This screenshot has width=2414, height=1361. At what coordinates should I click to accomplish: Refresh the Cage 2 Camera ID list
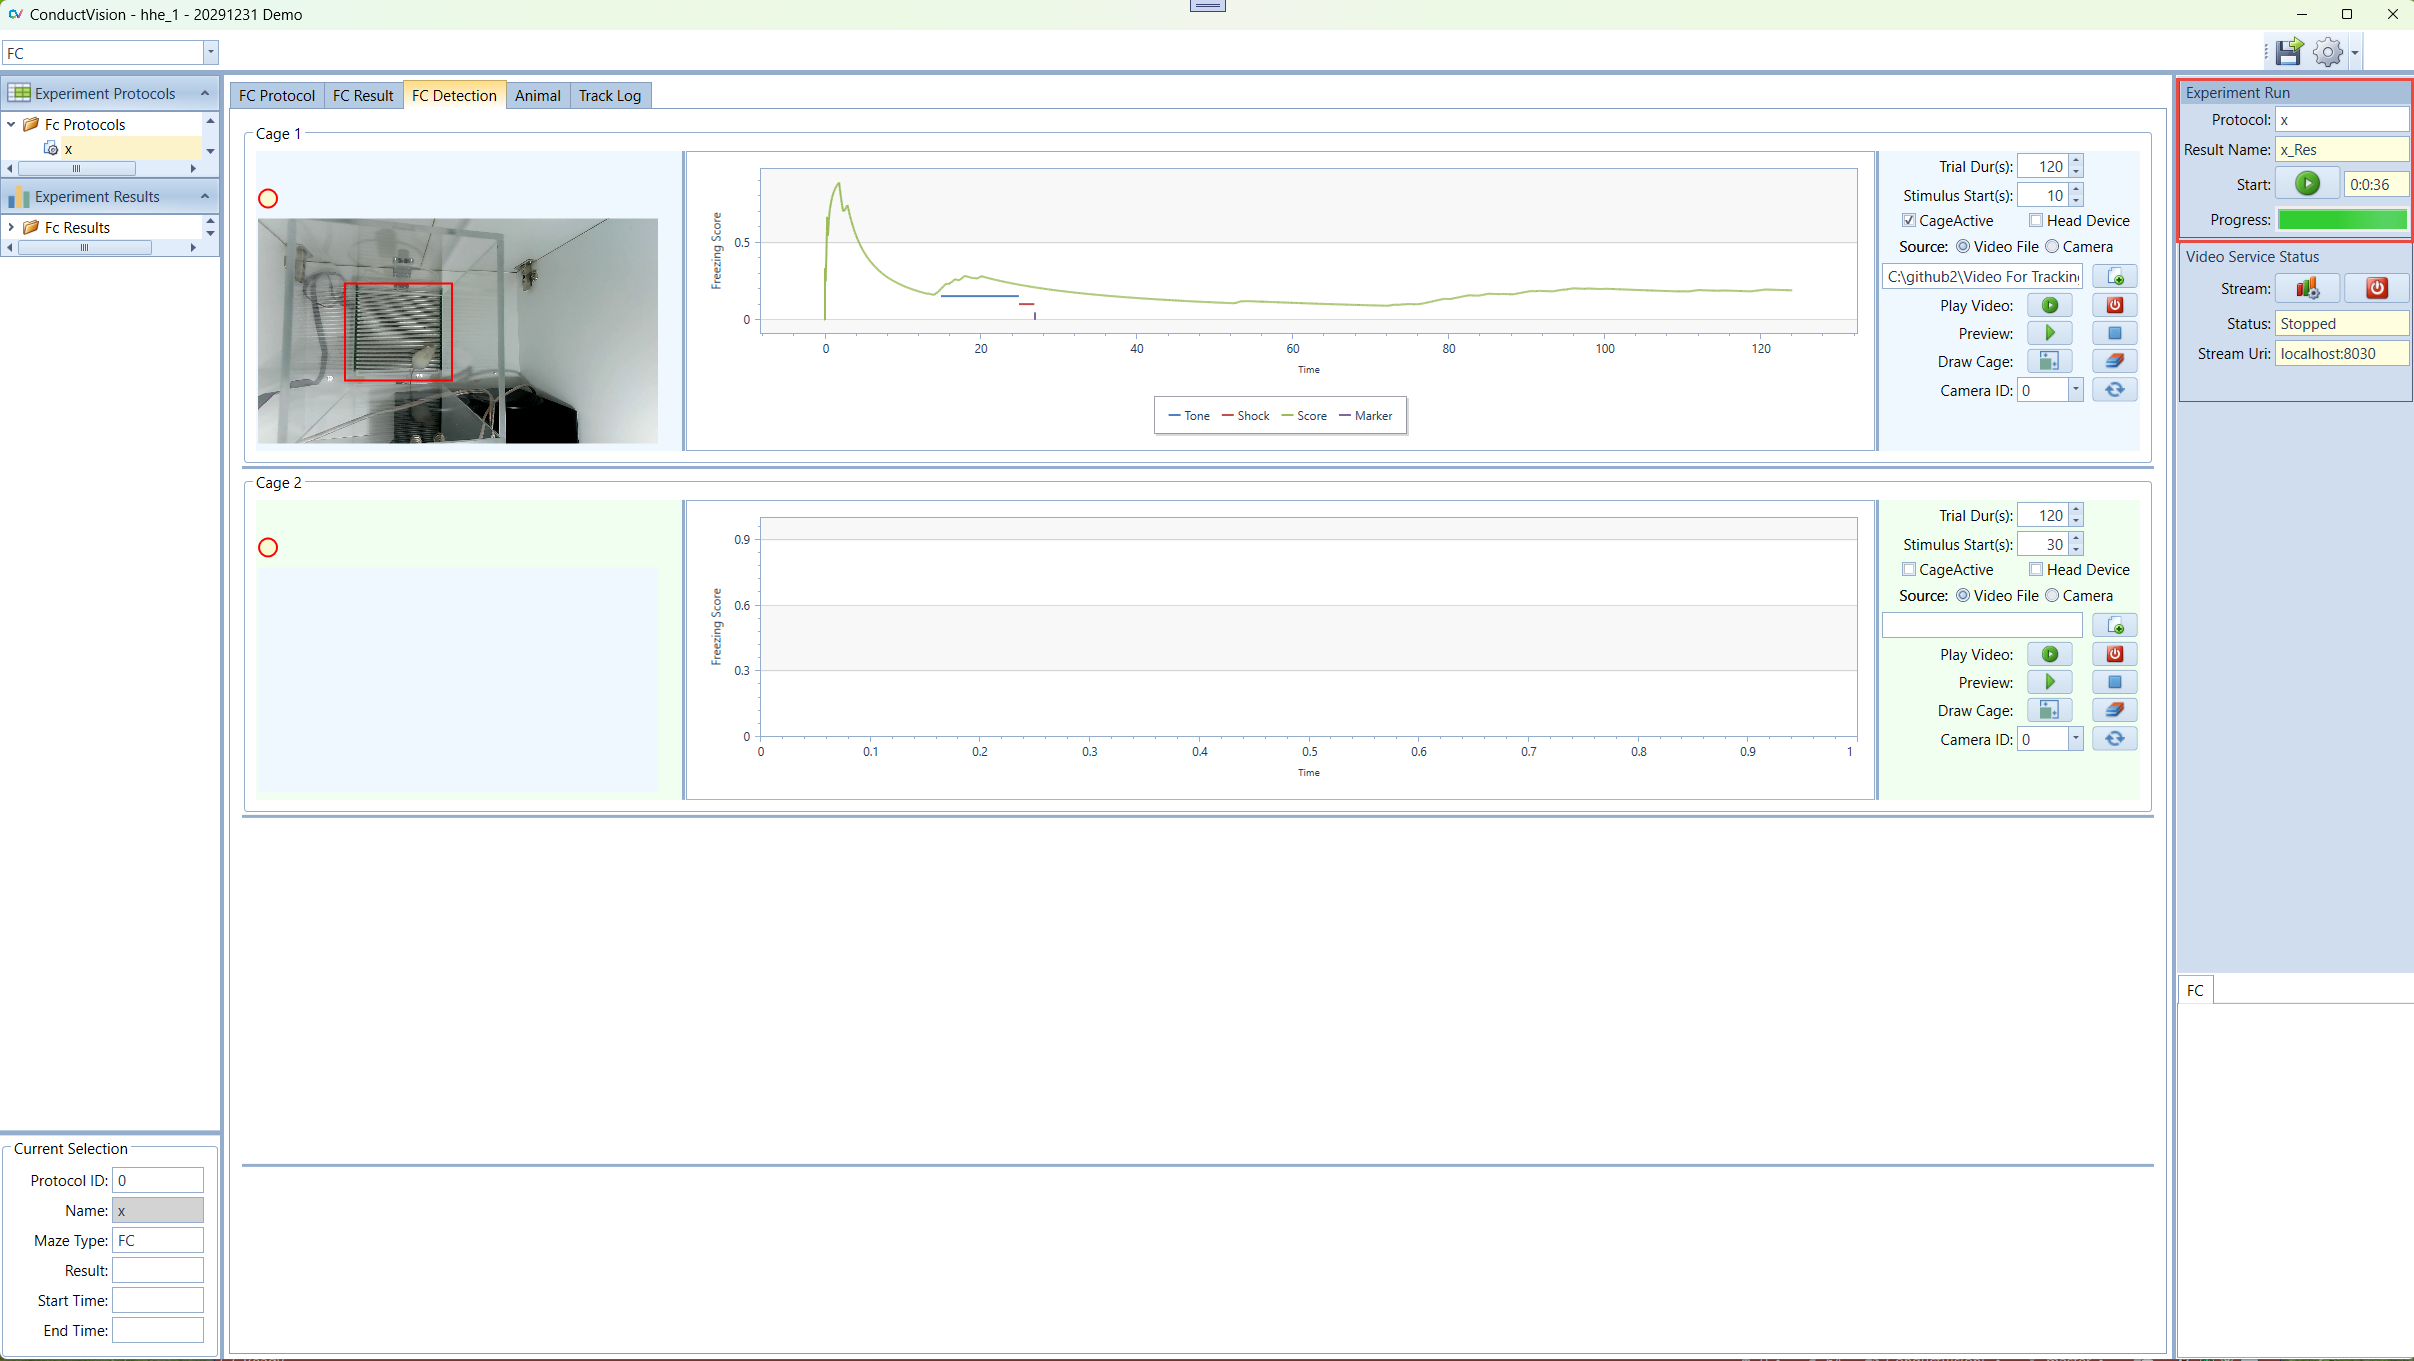point(2114,739)
